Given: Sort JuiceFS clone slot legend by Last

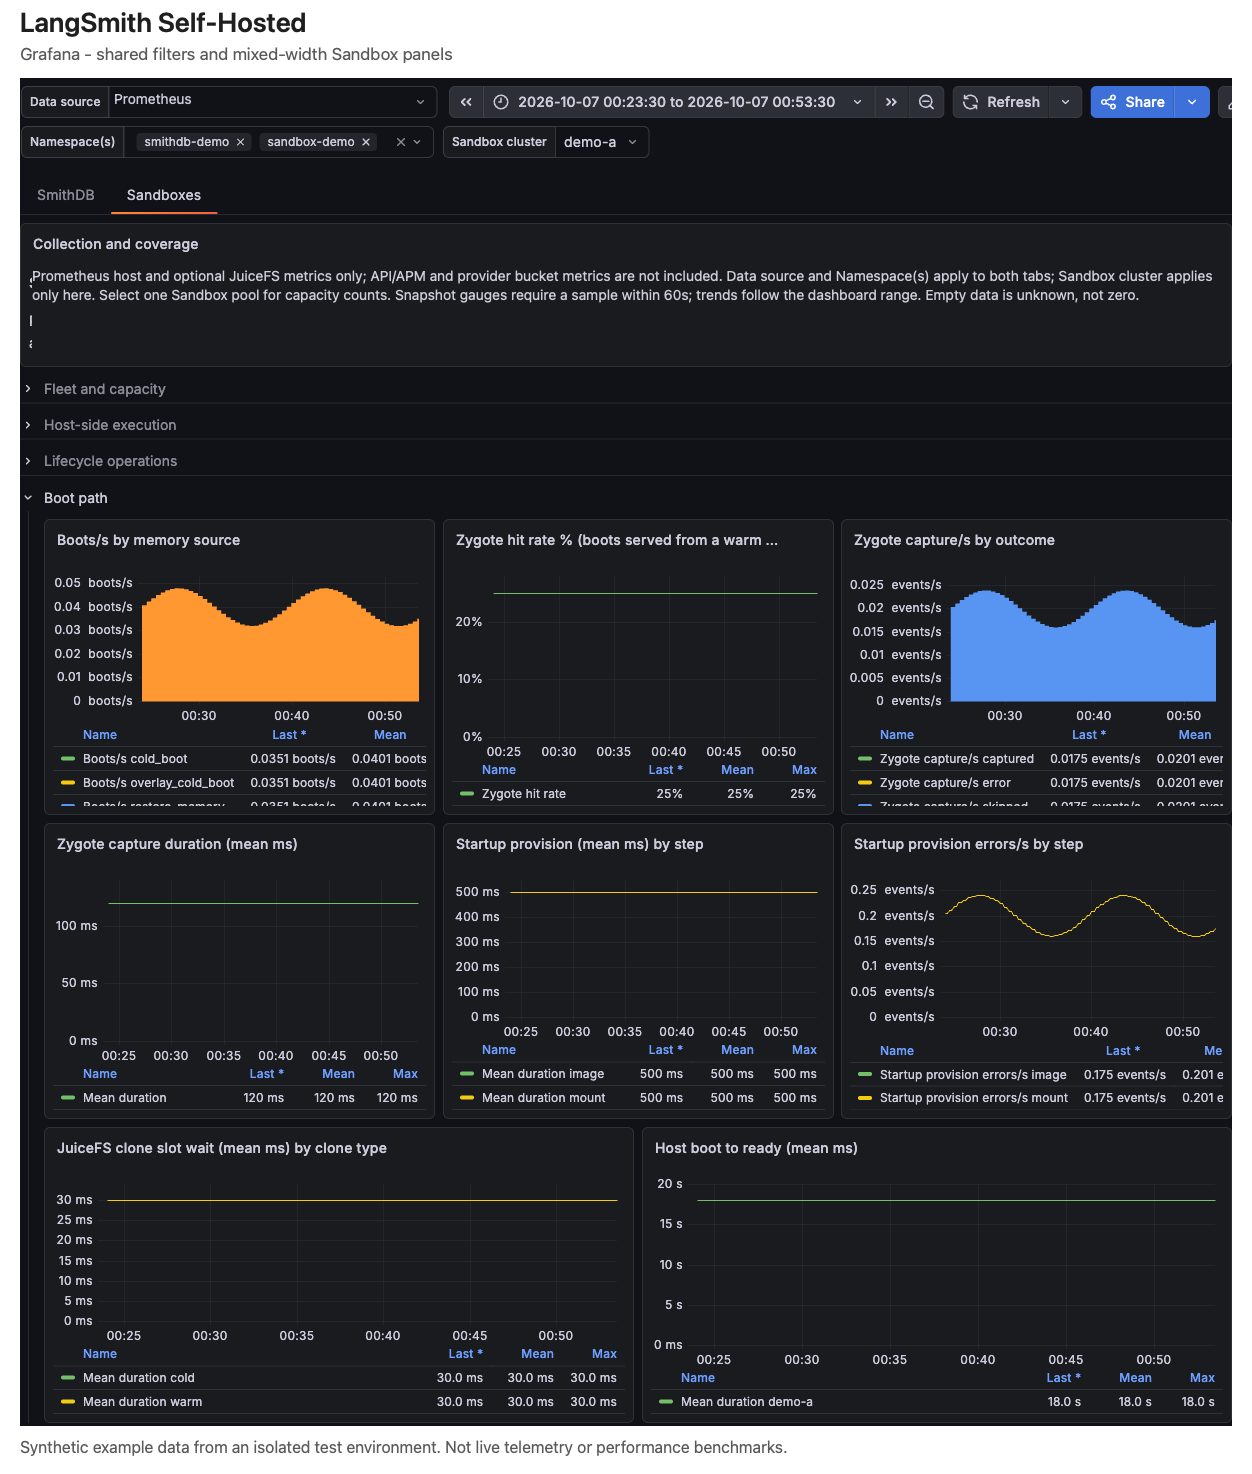Looking at the screenshot, I should pos(465,1354).
